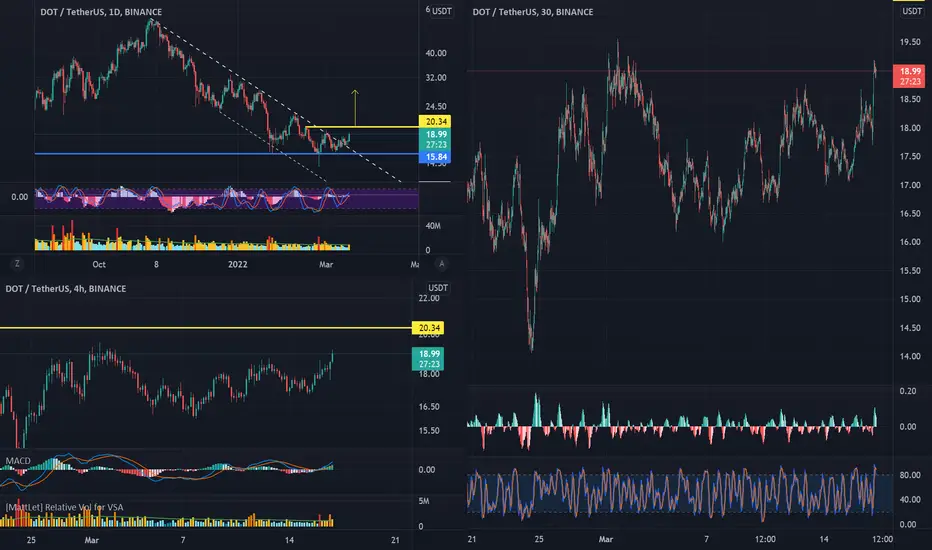Click the Z timezone button on the 1D chart

coord(17,263)
